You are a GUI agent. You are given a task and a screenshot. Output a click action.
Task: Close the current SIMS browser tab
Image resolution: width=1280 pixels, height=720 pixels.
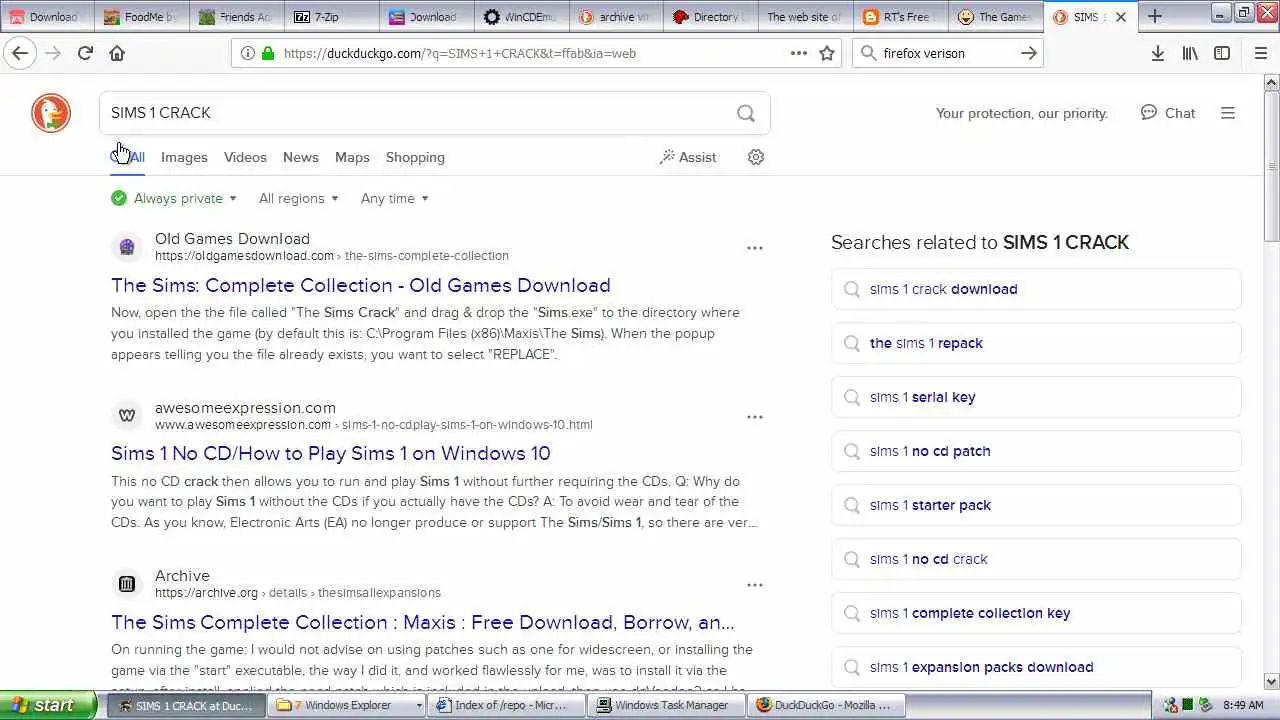tap(1121, 17)
